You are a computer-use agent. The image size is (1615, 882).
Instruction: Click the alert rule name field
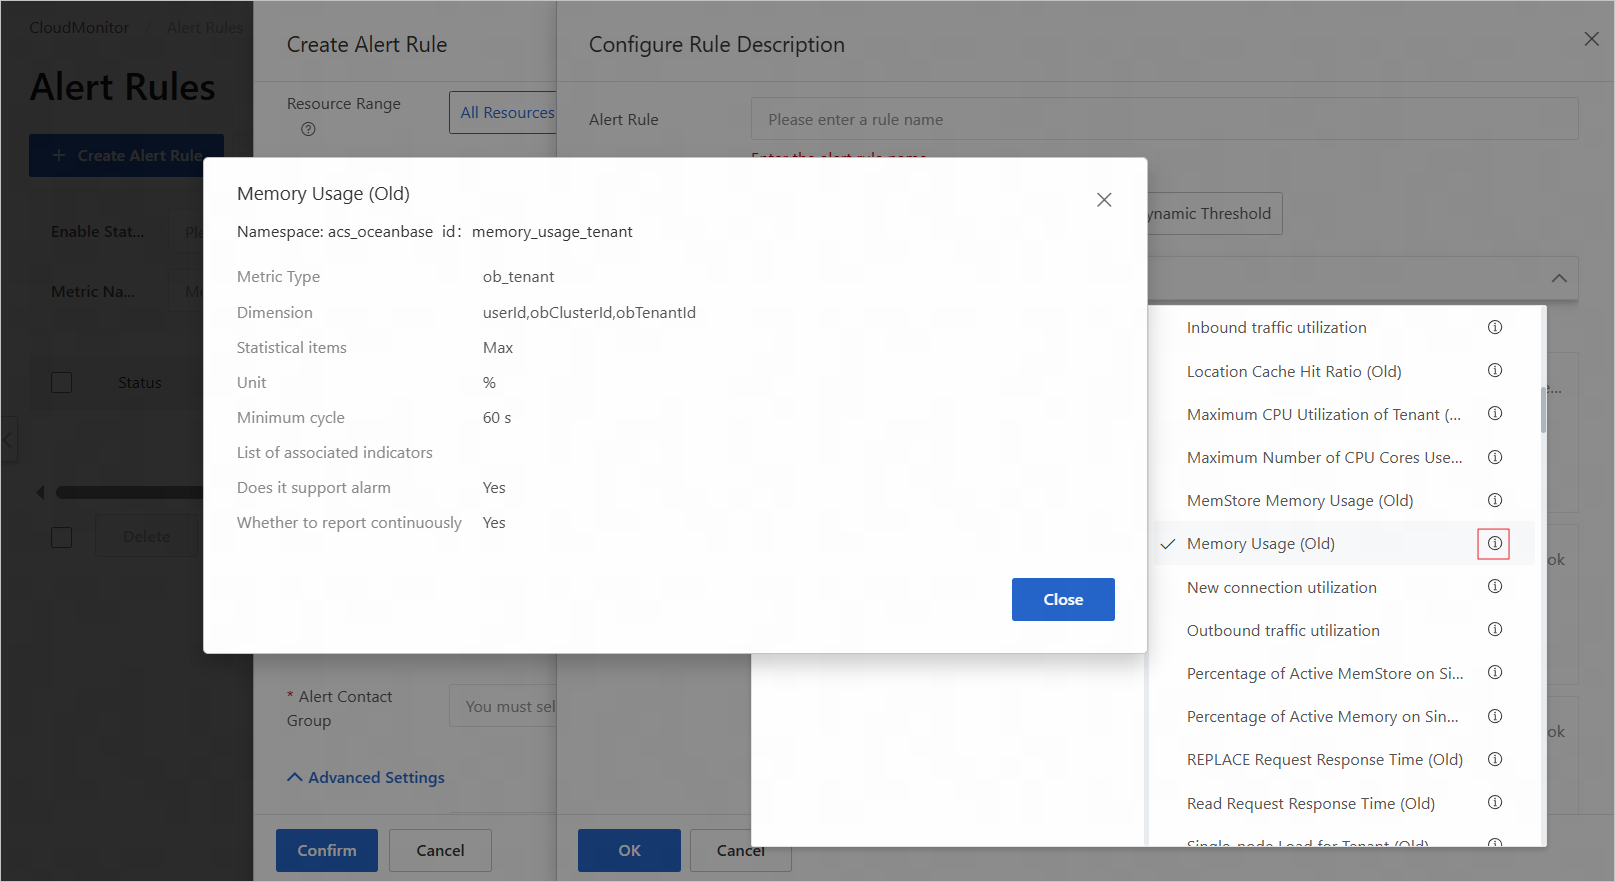point(1164,119)
